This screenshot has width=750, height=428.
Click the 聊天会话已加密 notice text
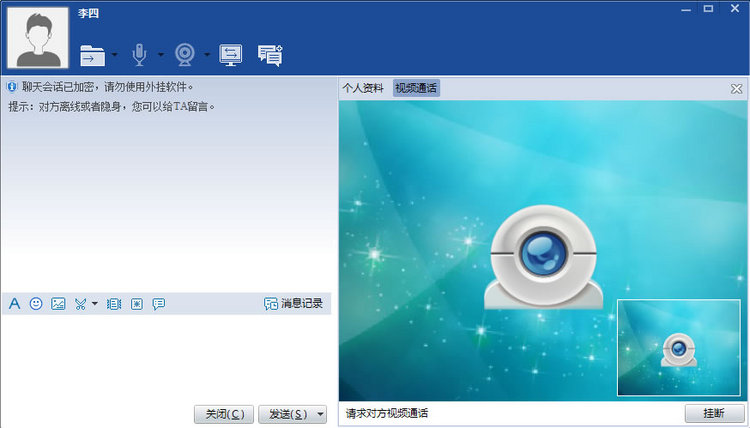click(108, 87)
